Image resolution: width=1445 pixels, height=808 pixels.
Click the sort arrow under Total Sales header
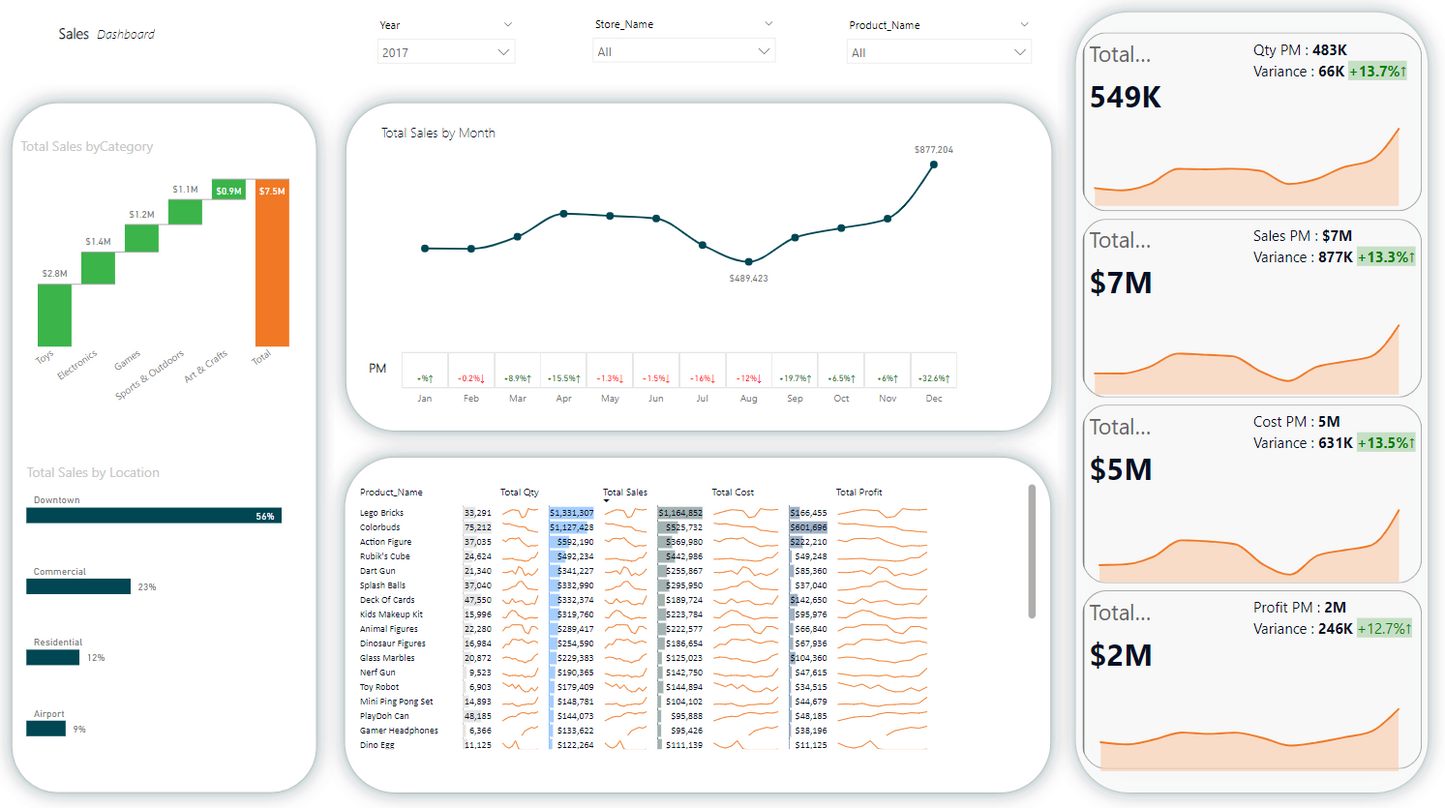[606, 501]
